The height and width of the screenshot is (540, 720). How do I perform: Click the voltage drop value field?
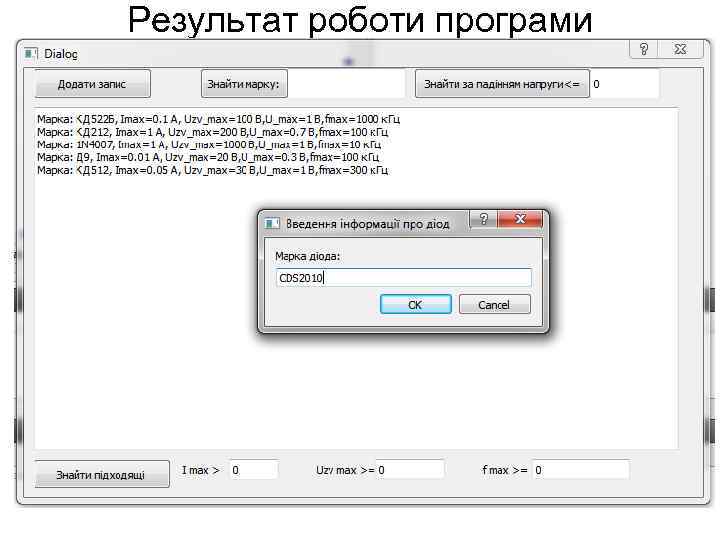coord(624,84)
